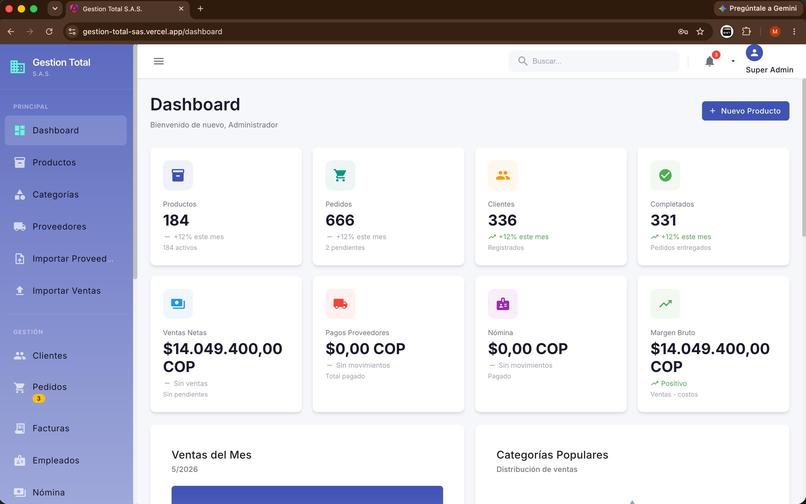Click the search magnifier icon
Image resolution: width=806 pixels, height=504 pixels.
(522, 61)
